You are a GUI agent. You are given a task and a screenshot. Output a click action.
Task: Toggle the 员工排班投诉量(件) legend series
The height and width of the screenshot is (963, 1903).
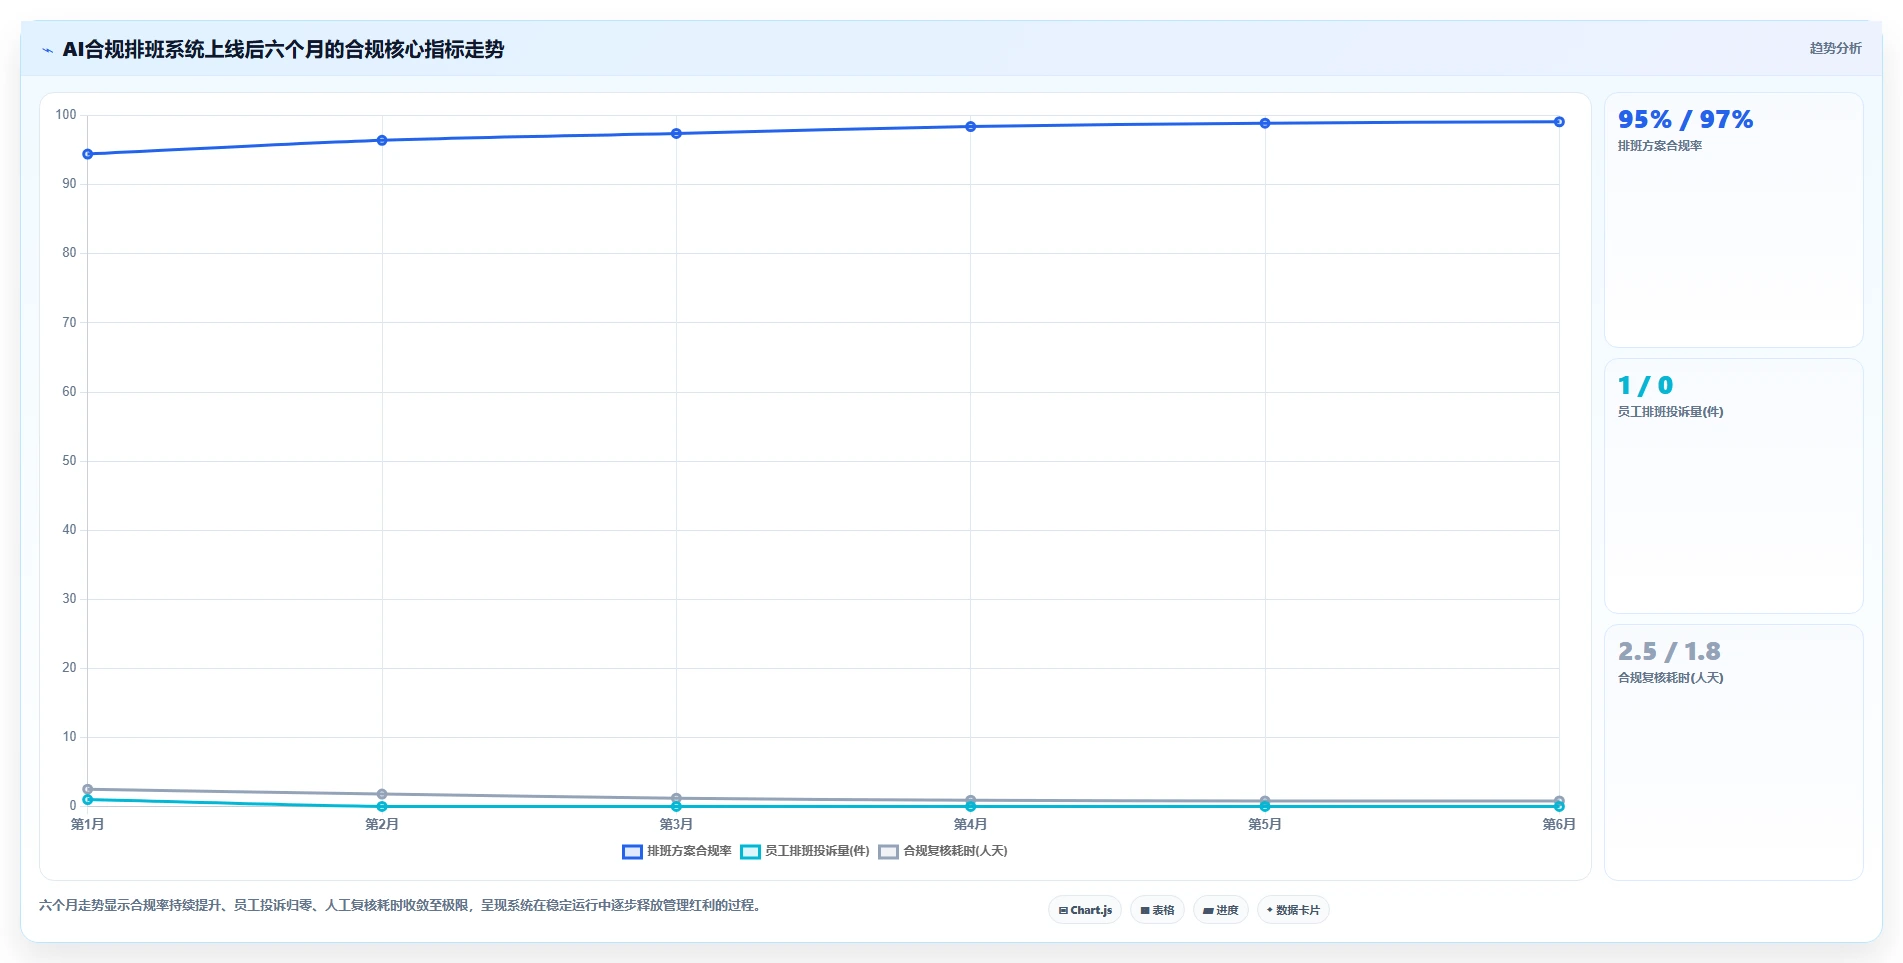pyautogui.click(x=805, y=851)
